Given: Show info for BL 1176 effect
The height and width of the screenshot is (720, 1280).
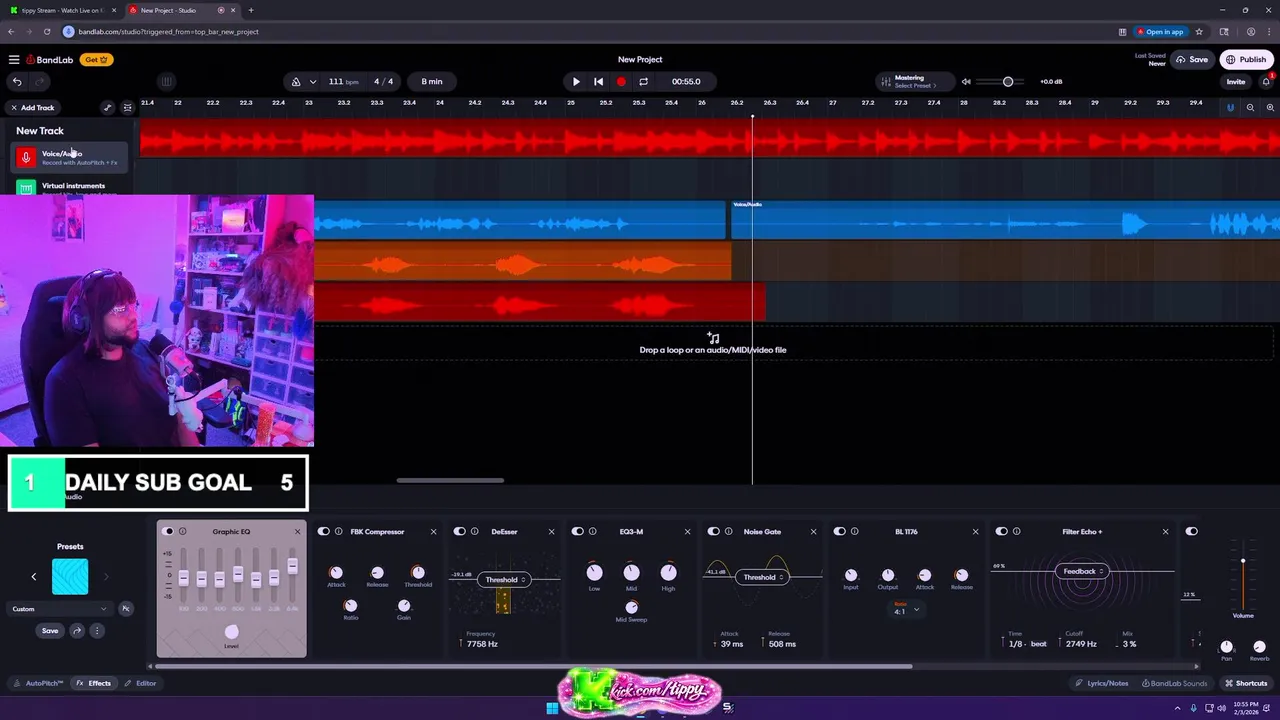Looking at the screenshot, I should tap(855, 532).
